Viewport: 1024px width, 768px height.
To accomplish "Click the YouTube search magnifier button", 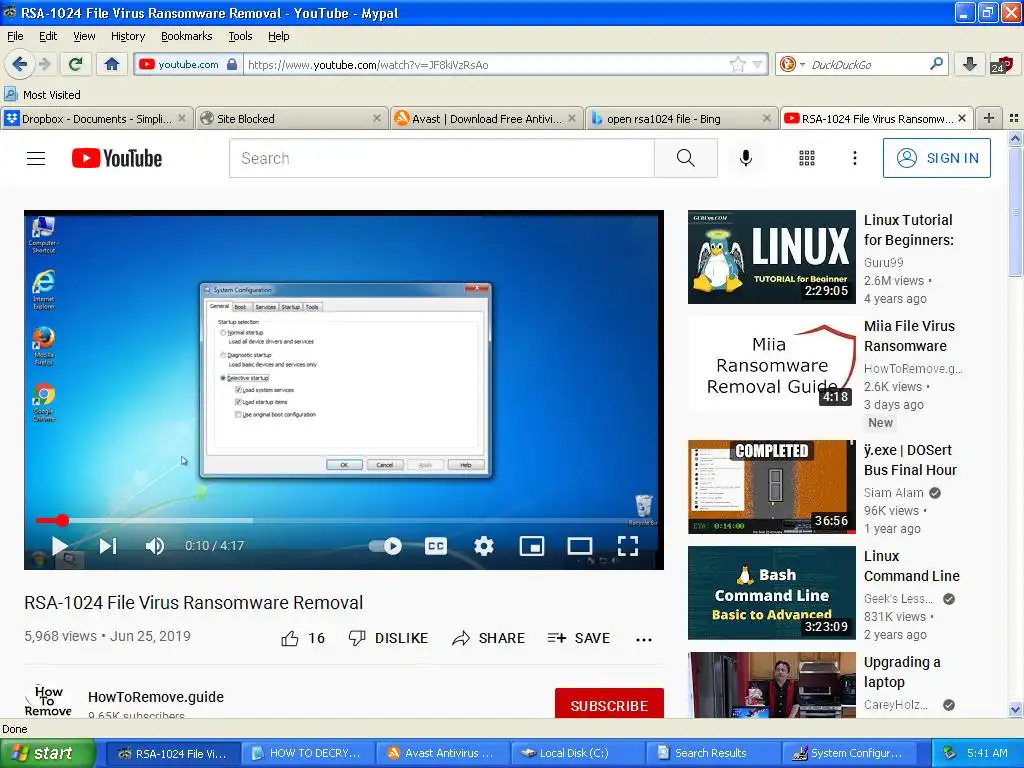I will click(x=686, y=158).
